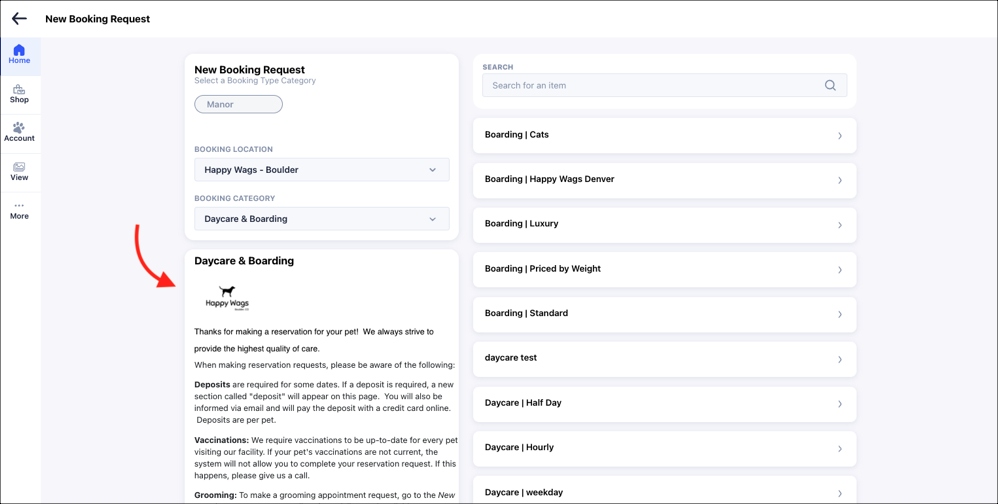Click the Daycare & Boarding heading

244,261
